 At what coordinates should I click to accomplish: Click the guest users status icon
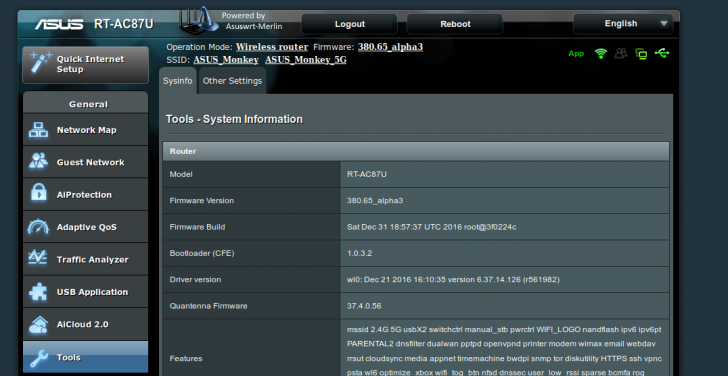(x=621, y=53)
